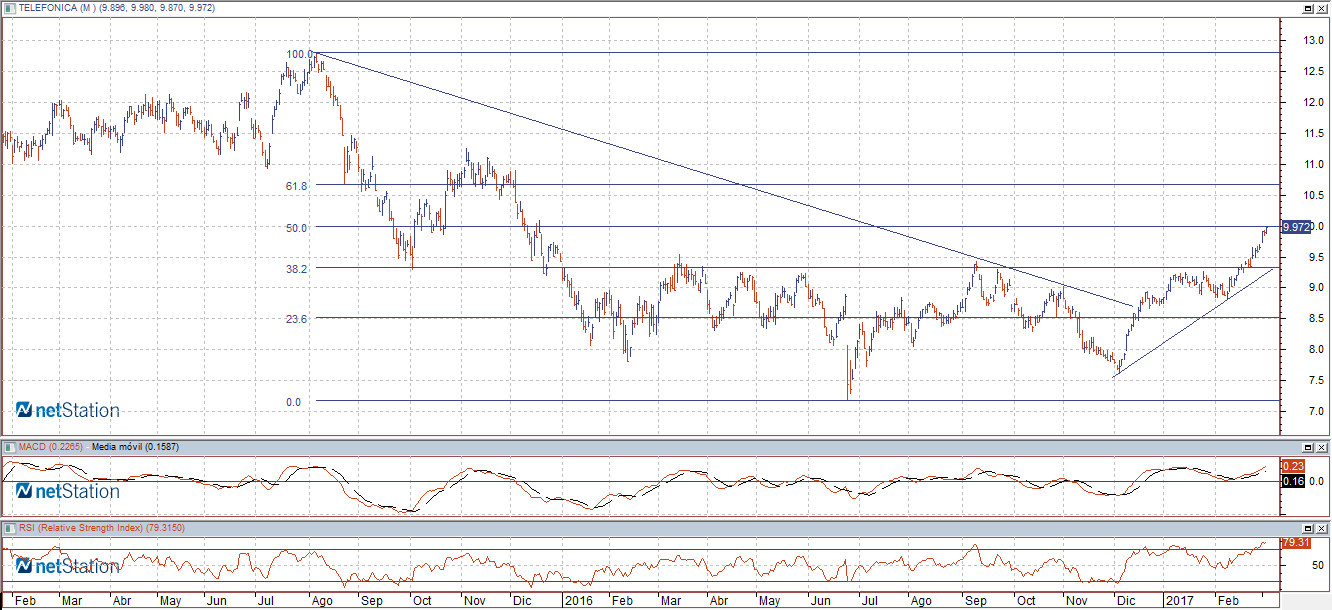The width and height of the screenshot is (1332, 610).
Task: Click the MACD panel icon
Action: [10, 446]
